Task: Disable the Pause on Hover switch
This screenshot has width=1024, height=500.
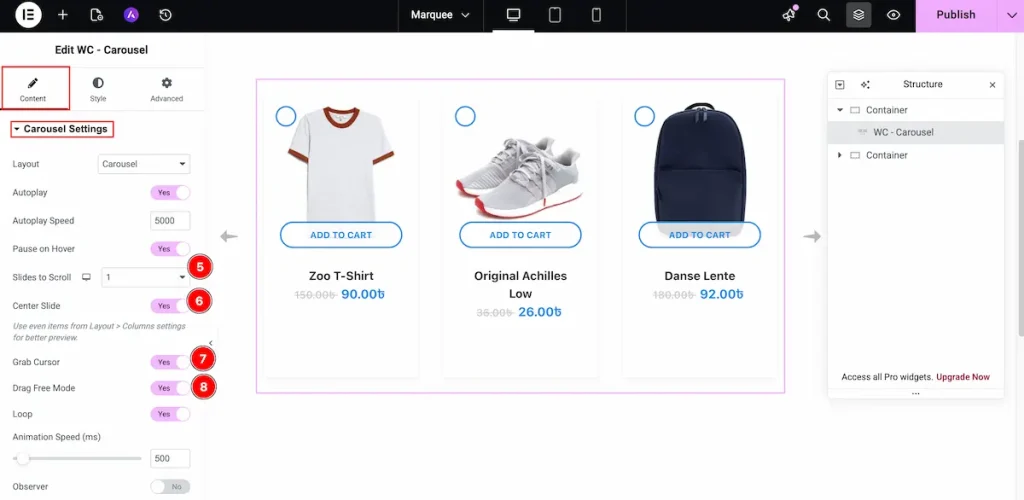Action: 170,248
